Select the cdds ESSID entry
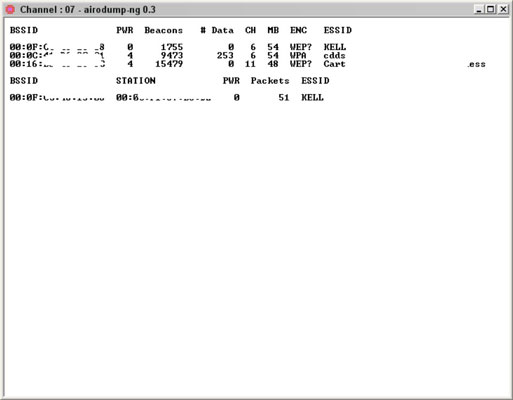Image resolution: width=513 pixels, height=400 pixels. [334, 55]
